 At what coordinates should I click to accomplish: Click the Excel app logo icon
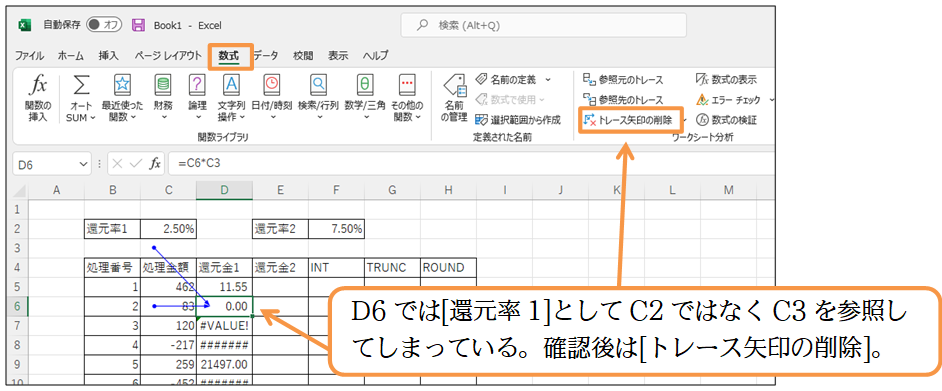(x=25, y=25)
